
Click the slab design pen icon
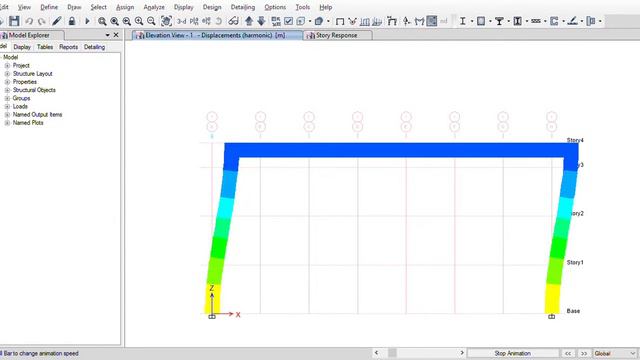point(572,21)
